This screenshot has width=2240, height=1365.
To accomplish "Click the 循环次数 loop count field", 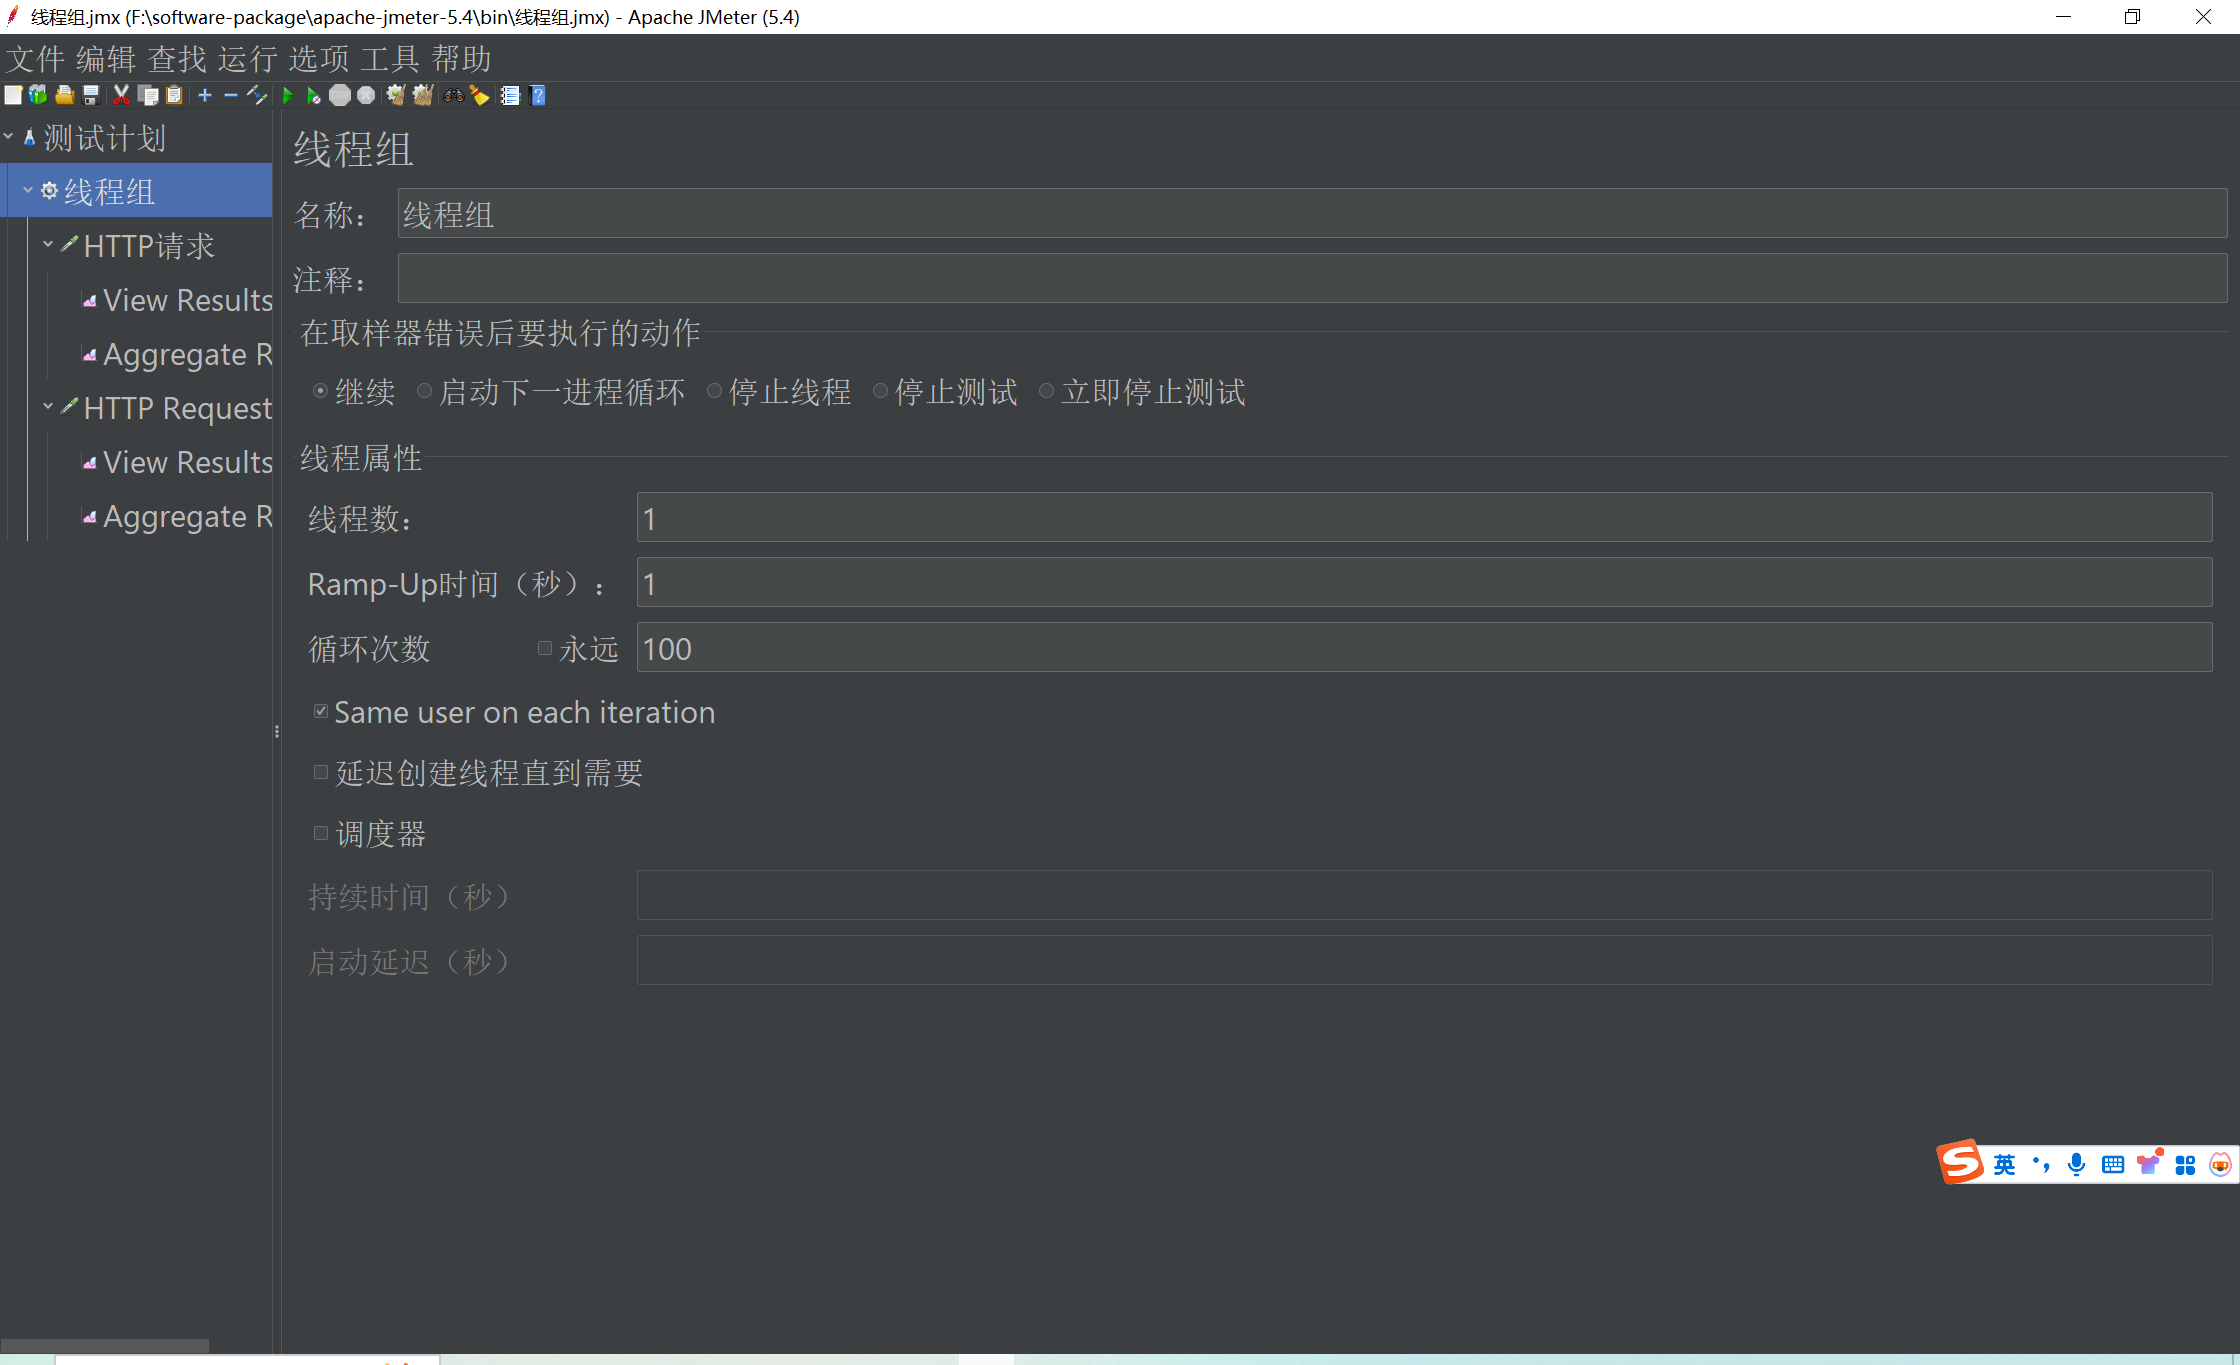I will pos(1424,648).
